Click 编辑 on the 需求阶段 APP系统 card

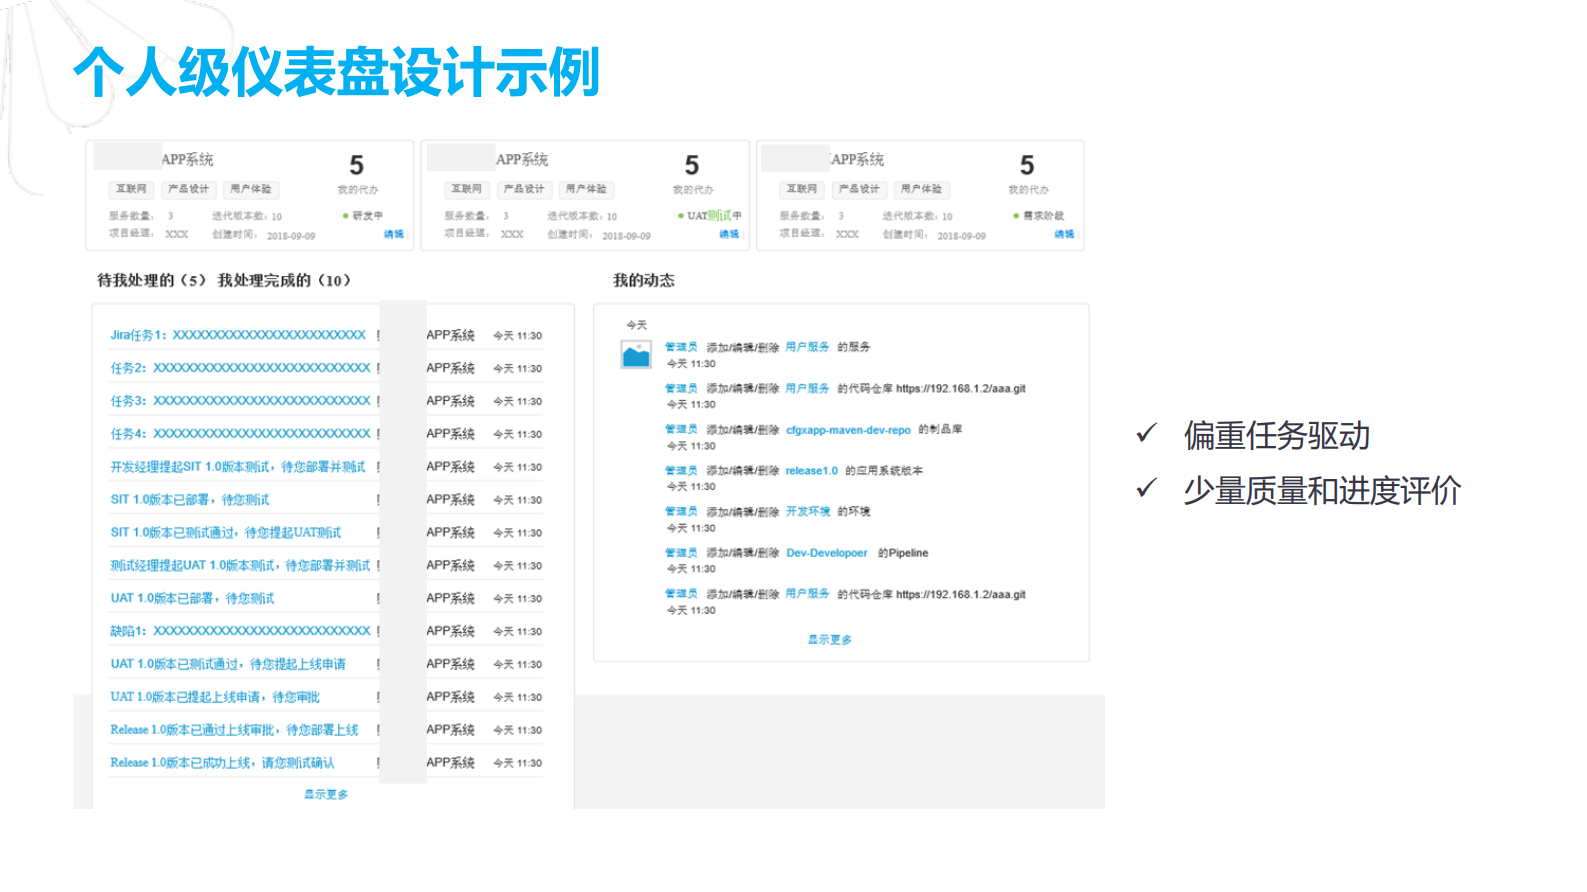point(1064,234)
